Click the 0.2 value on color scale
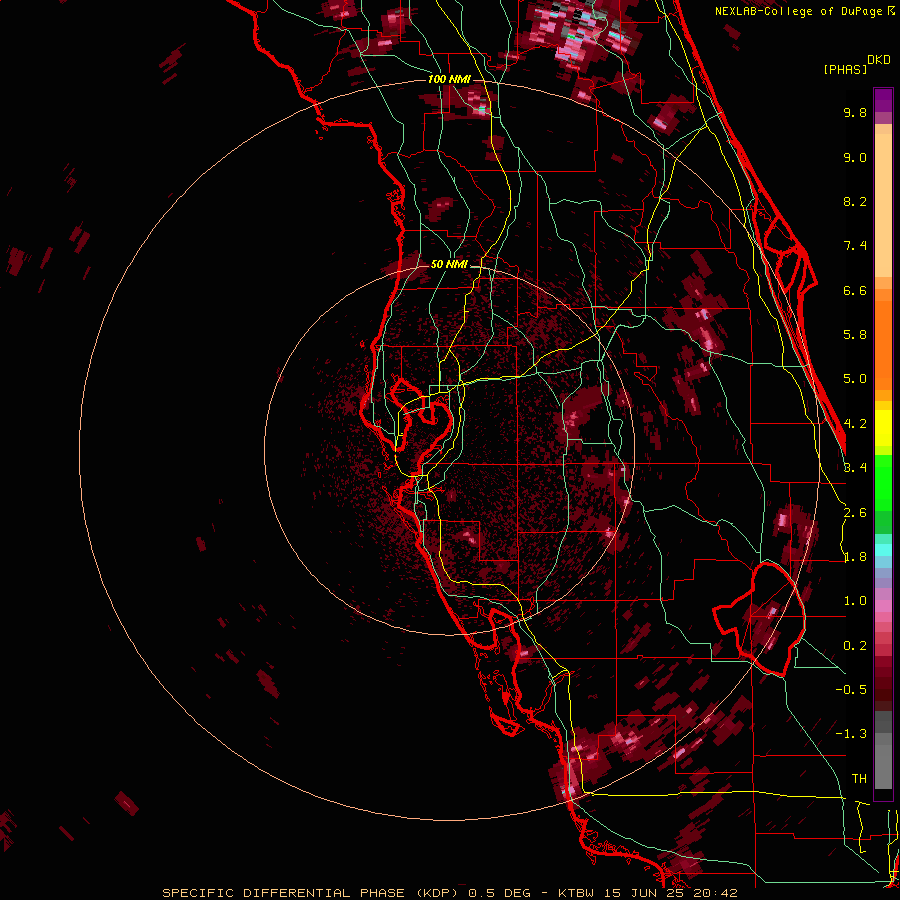 pos(855,646)
